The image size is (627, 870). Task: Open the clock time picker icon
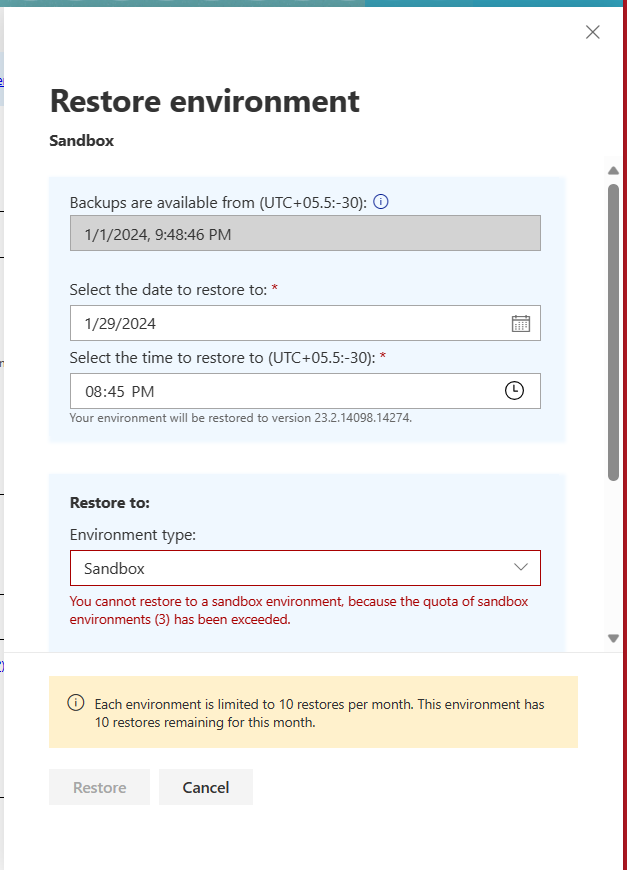(514, 390)
